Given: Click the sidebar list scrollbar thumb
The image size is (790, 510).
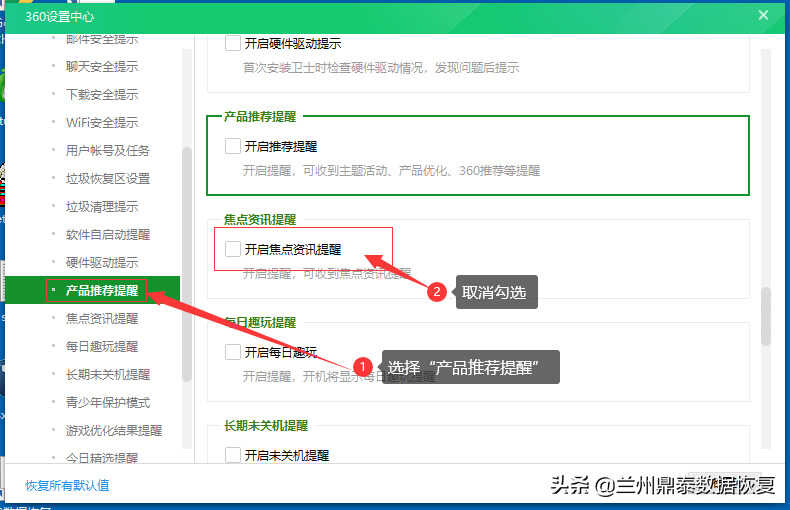Looking at the screenshot, I should coord(187,264).
